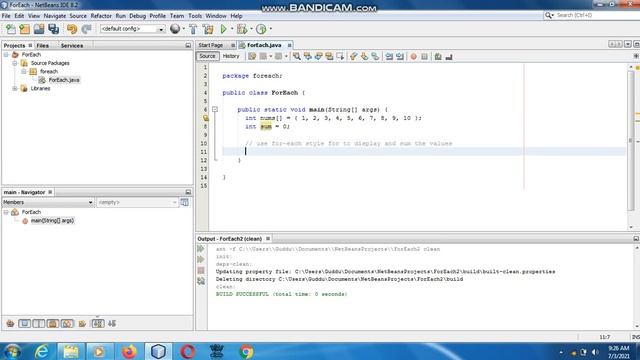Open the File menu

6,16
